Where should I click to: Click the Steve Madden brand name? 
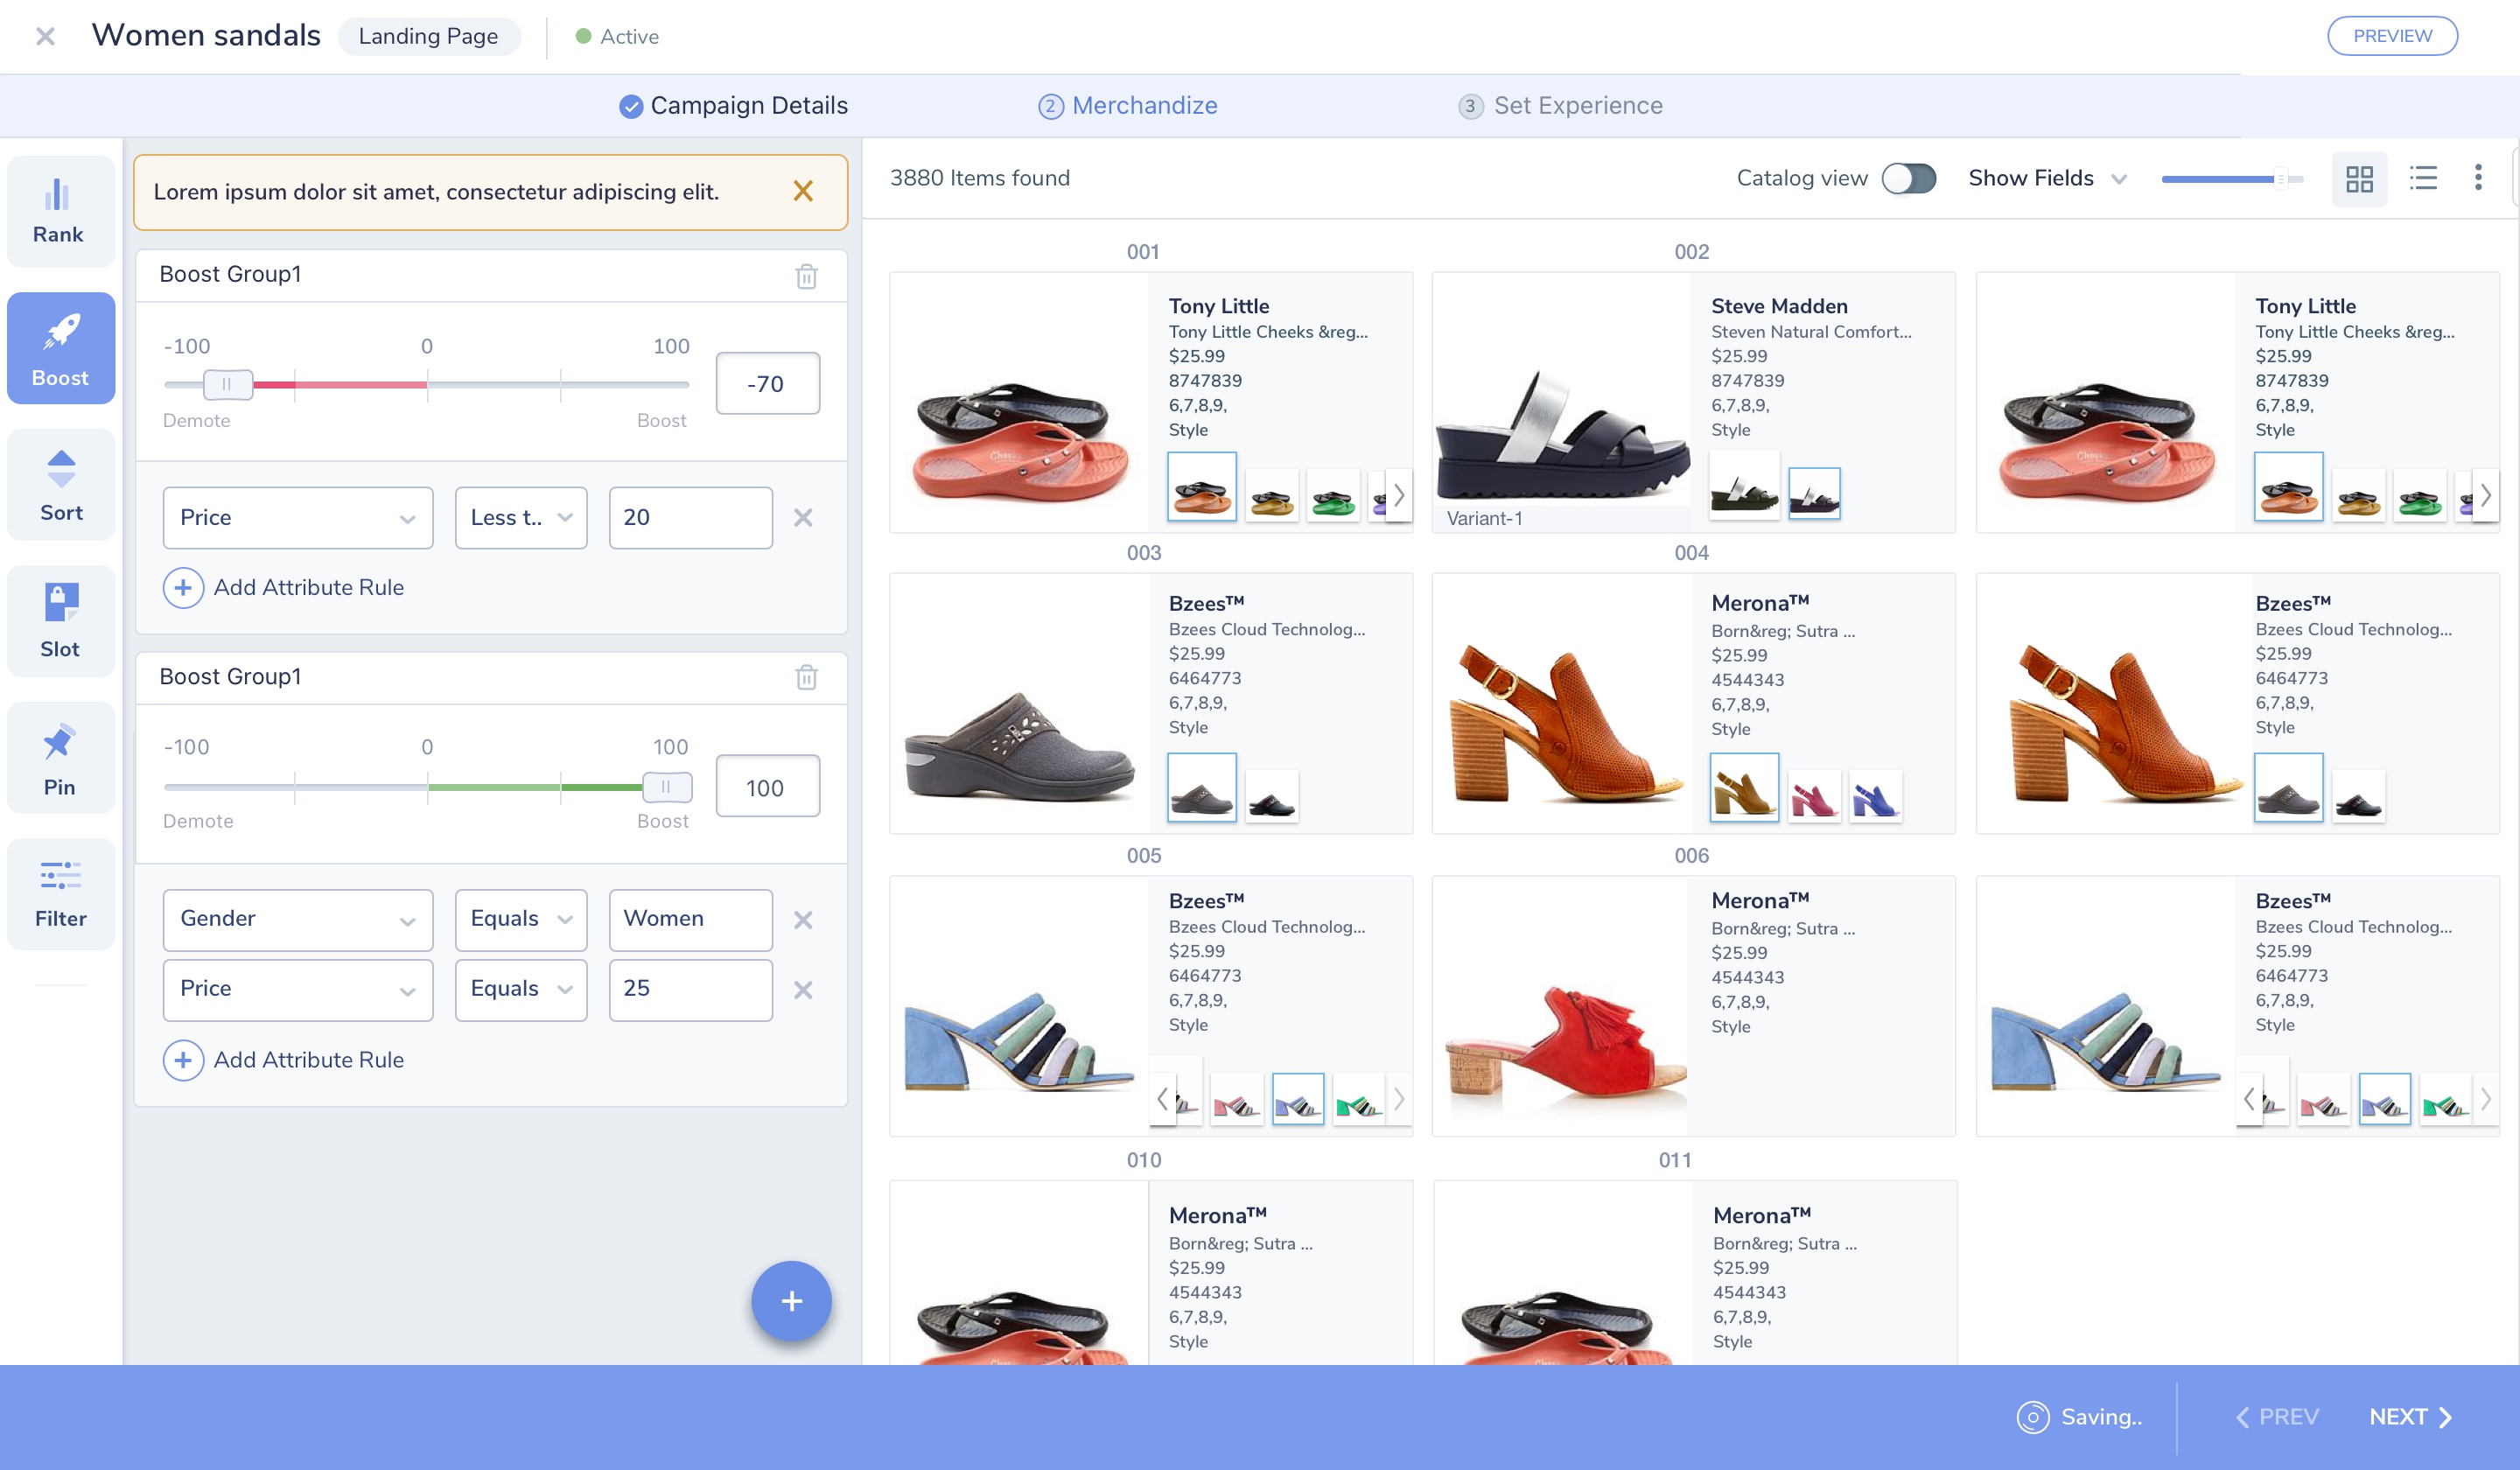click(1779, 306)
